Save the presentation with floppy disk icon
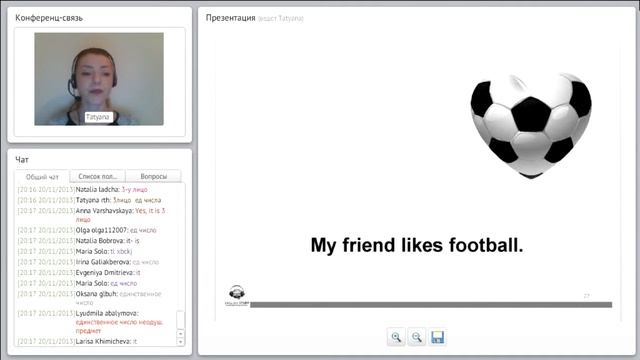 437,337
